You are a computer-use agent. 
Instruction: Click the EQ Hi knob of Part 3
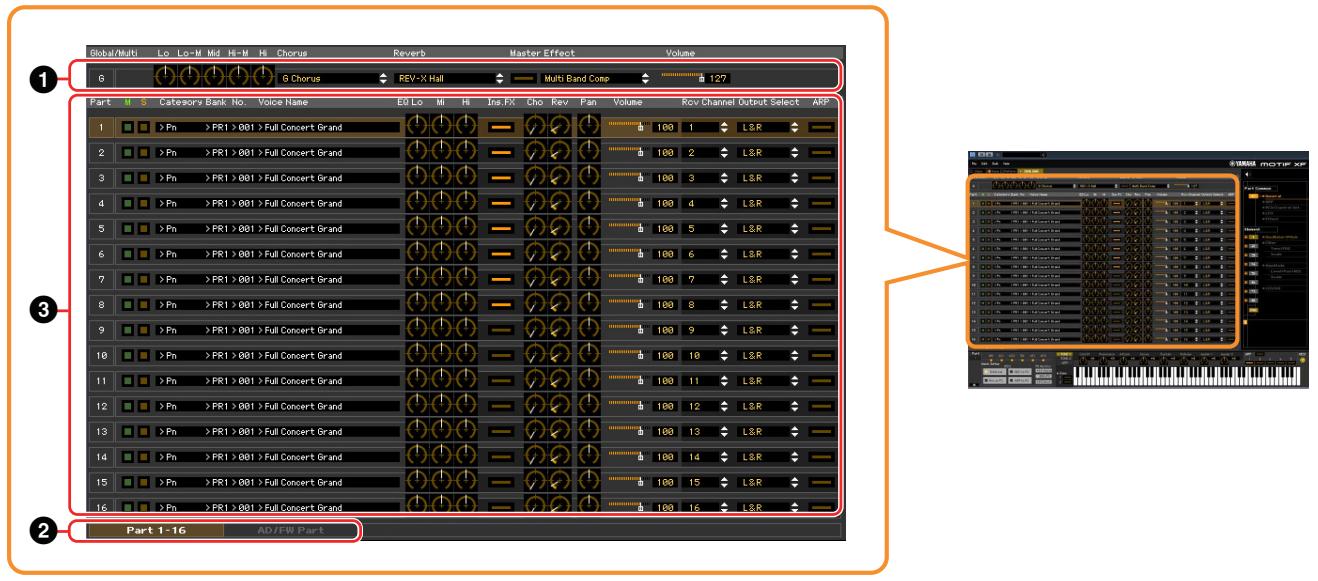(x=465, y=178)
